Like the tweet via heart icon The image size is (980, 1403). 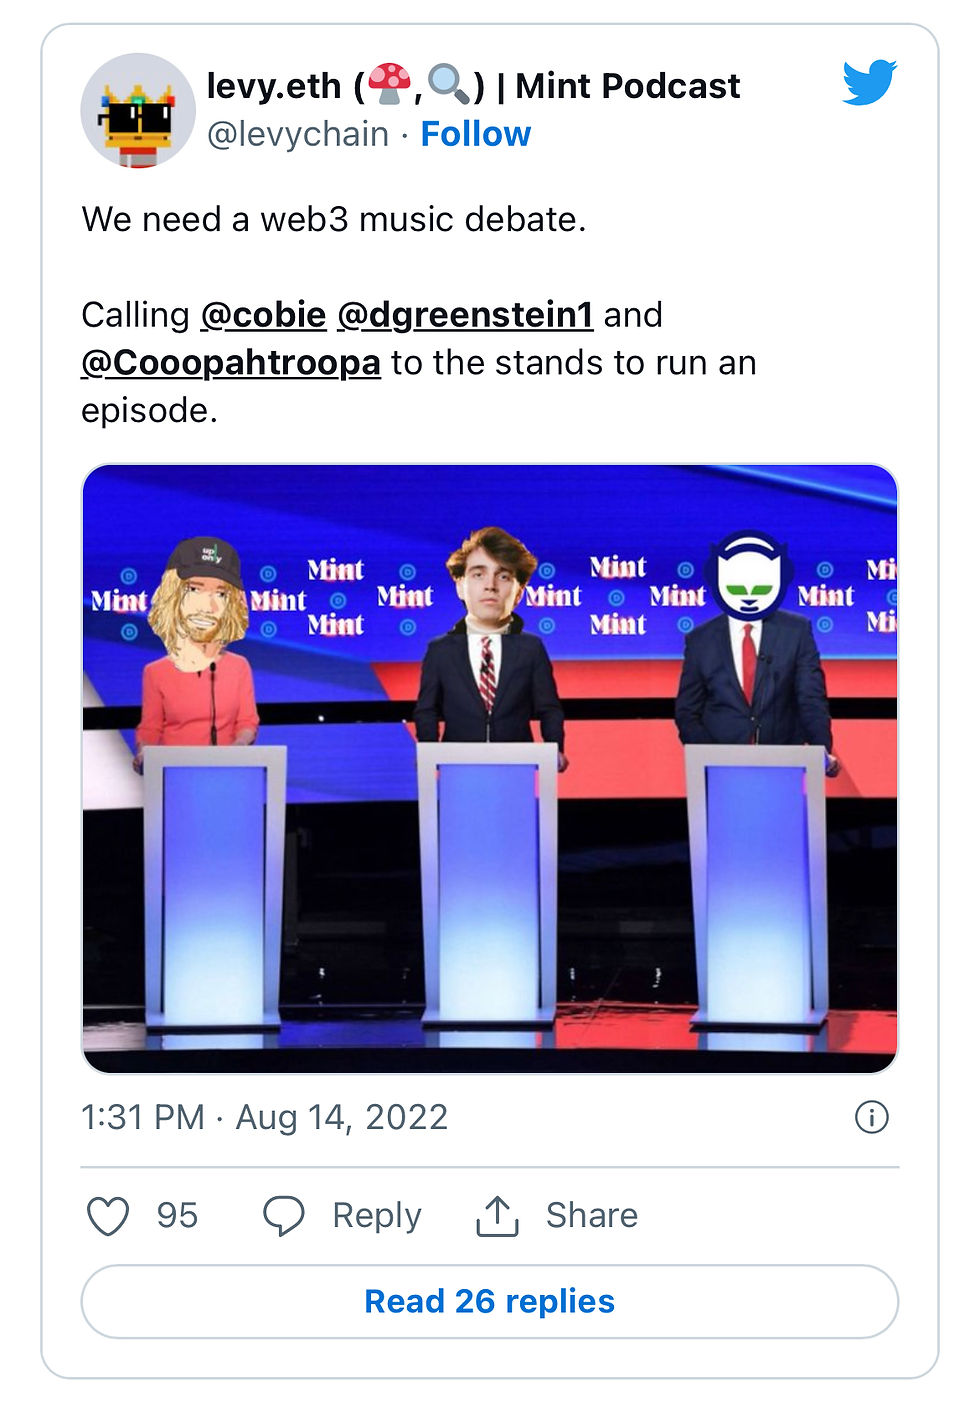point(108,1216)
